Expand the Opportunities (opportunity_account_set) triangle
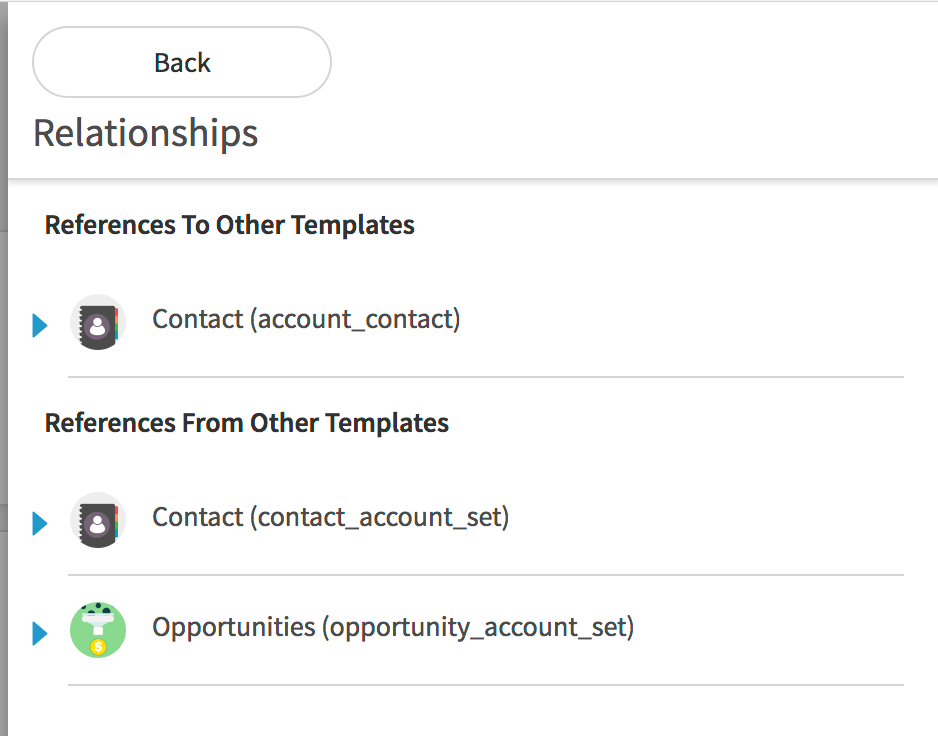The height and width of the screenshot is (736, 938). point(39,633)
